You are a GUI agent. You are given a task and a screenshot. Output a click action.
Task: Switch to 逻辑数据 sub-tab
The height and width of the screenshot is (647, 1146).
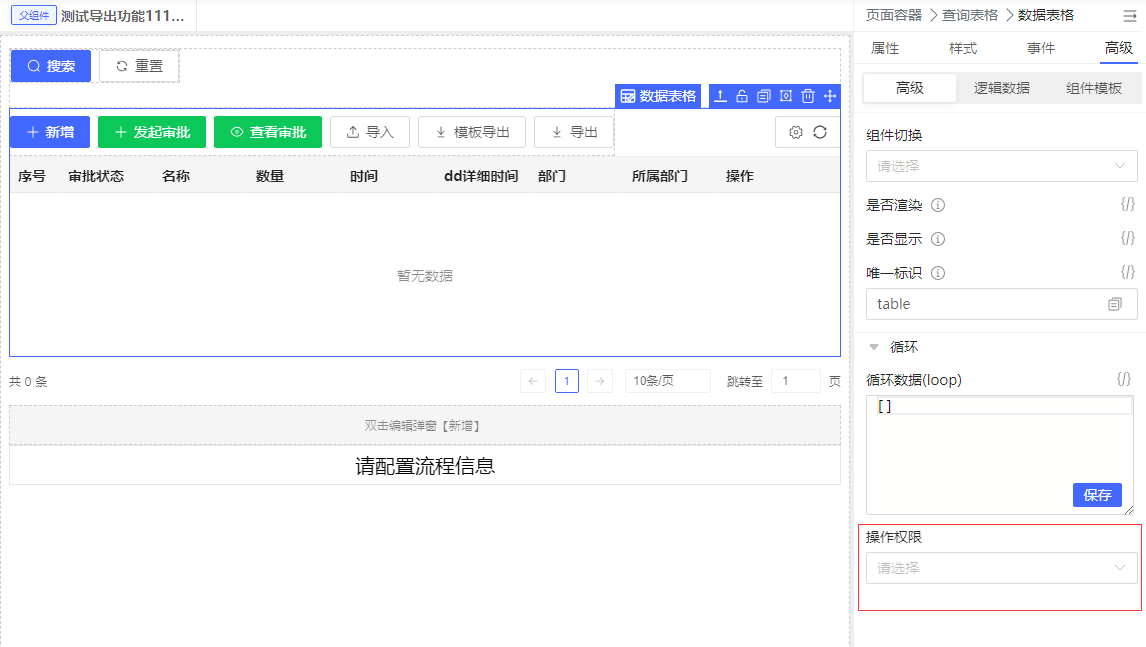tap(1001, 88)
